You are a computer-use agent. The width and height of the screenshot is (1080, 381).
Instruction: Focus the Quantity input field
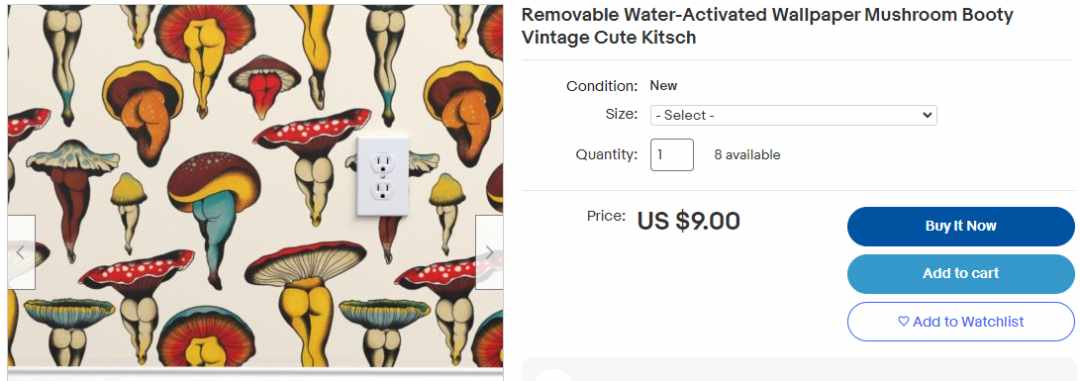672,155
